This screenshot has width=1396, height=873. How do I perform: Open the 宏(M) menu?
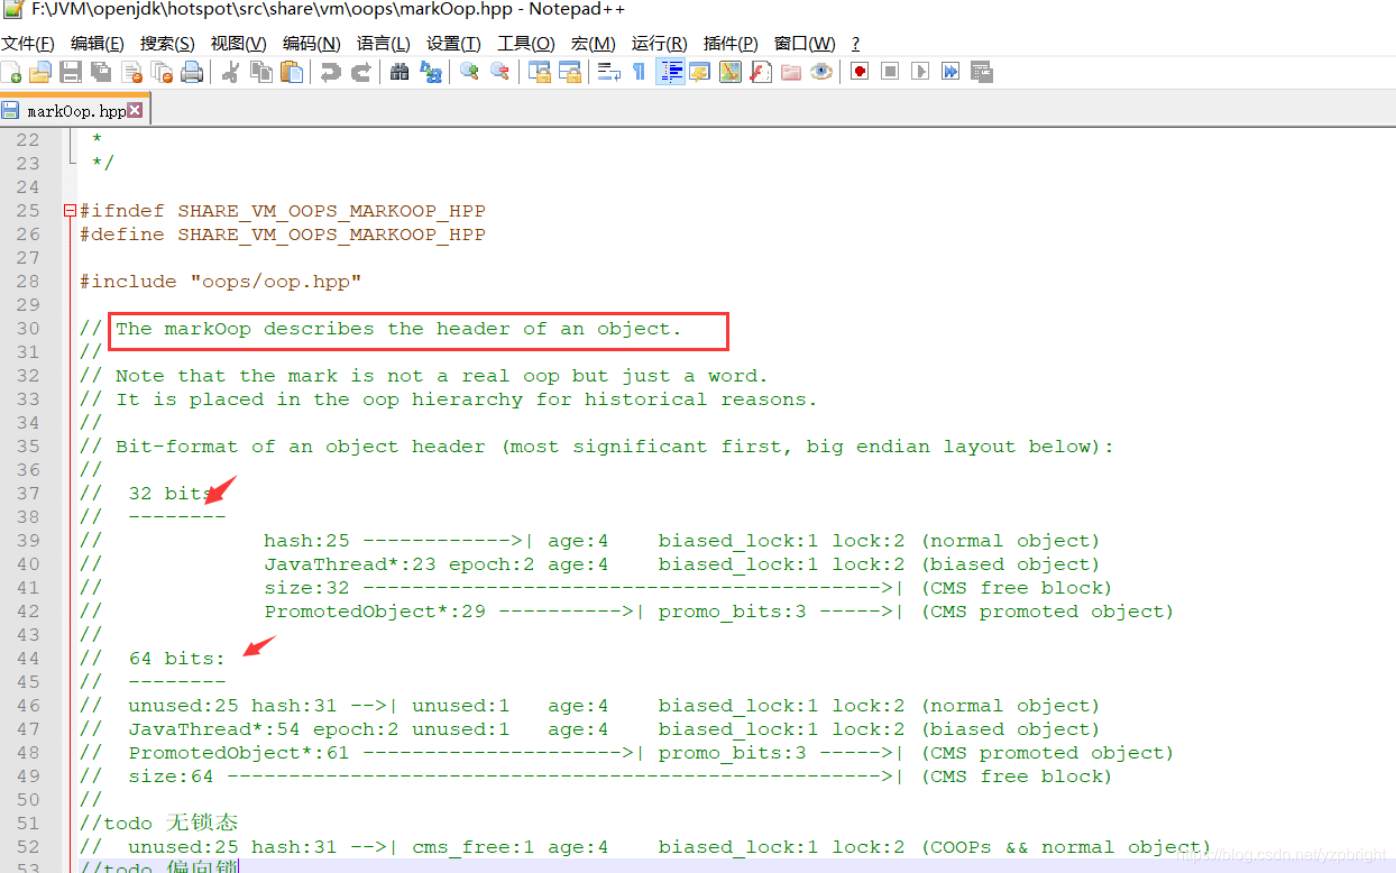(593, 43)
